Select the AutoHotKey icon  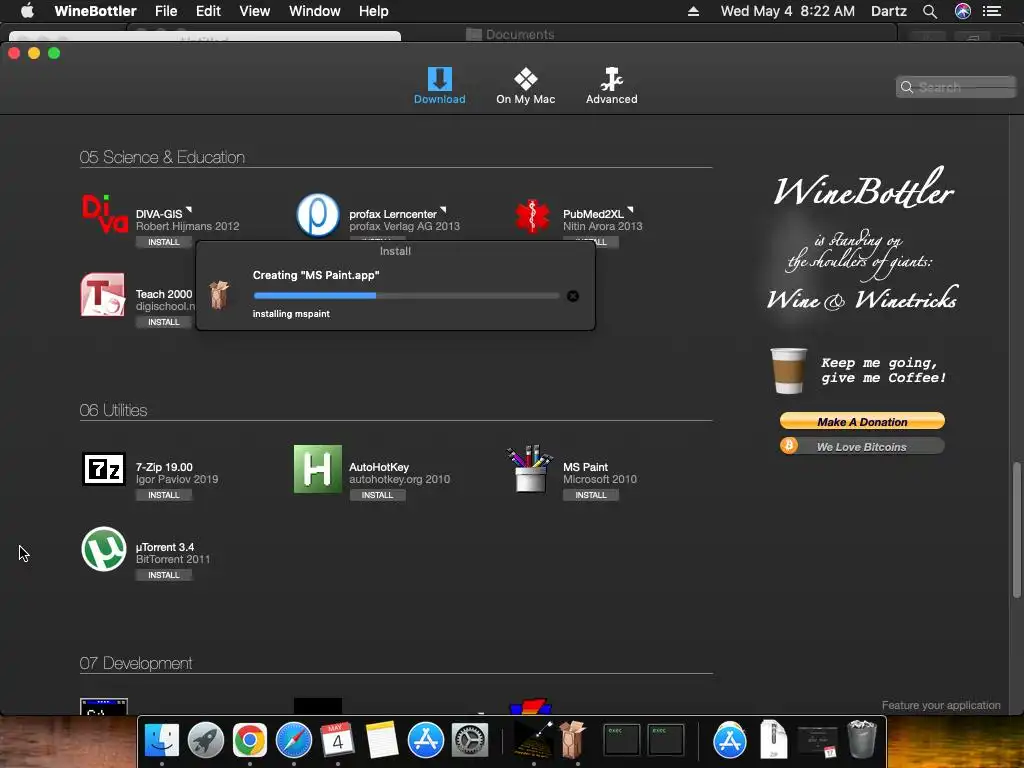(x=317, y=469)
